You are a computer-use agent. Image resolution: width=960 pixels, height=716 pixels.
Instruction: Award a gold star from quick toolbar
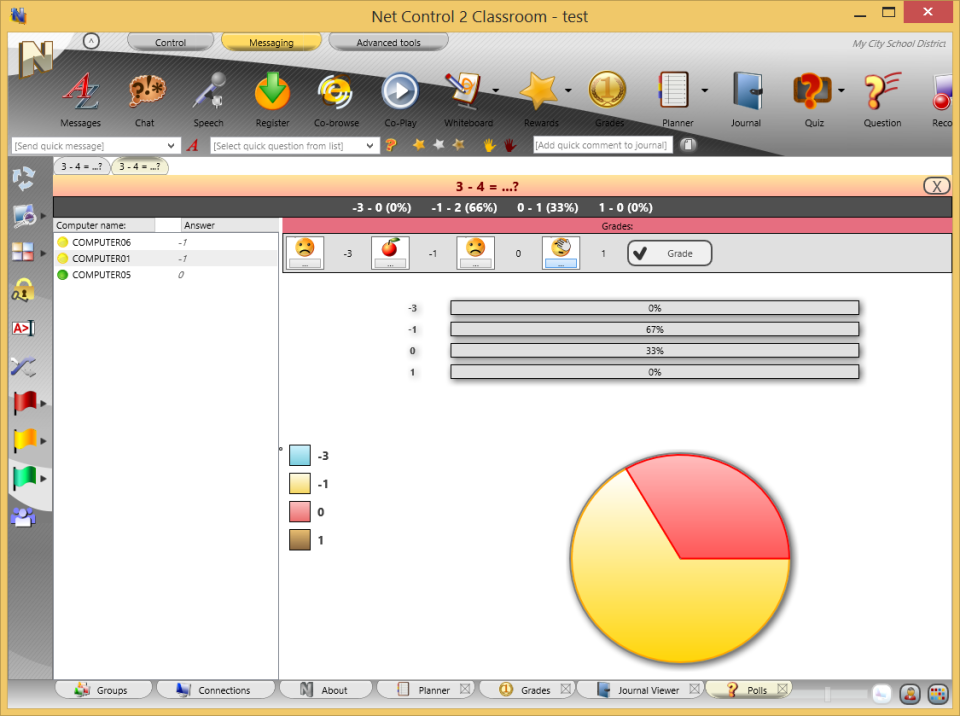419,144
